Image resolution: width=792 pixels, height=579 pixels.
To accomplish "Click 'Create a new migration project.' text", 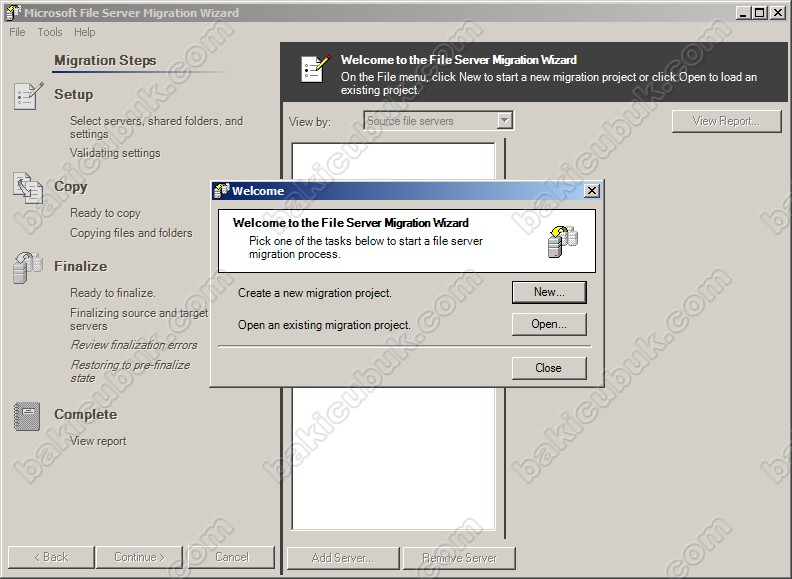I will [x=315, y=293].
